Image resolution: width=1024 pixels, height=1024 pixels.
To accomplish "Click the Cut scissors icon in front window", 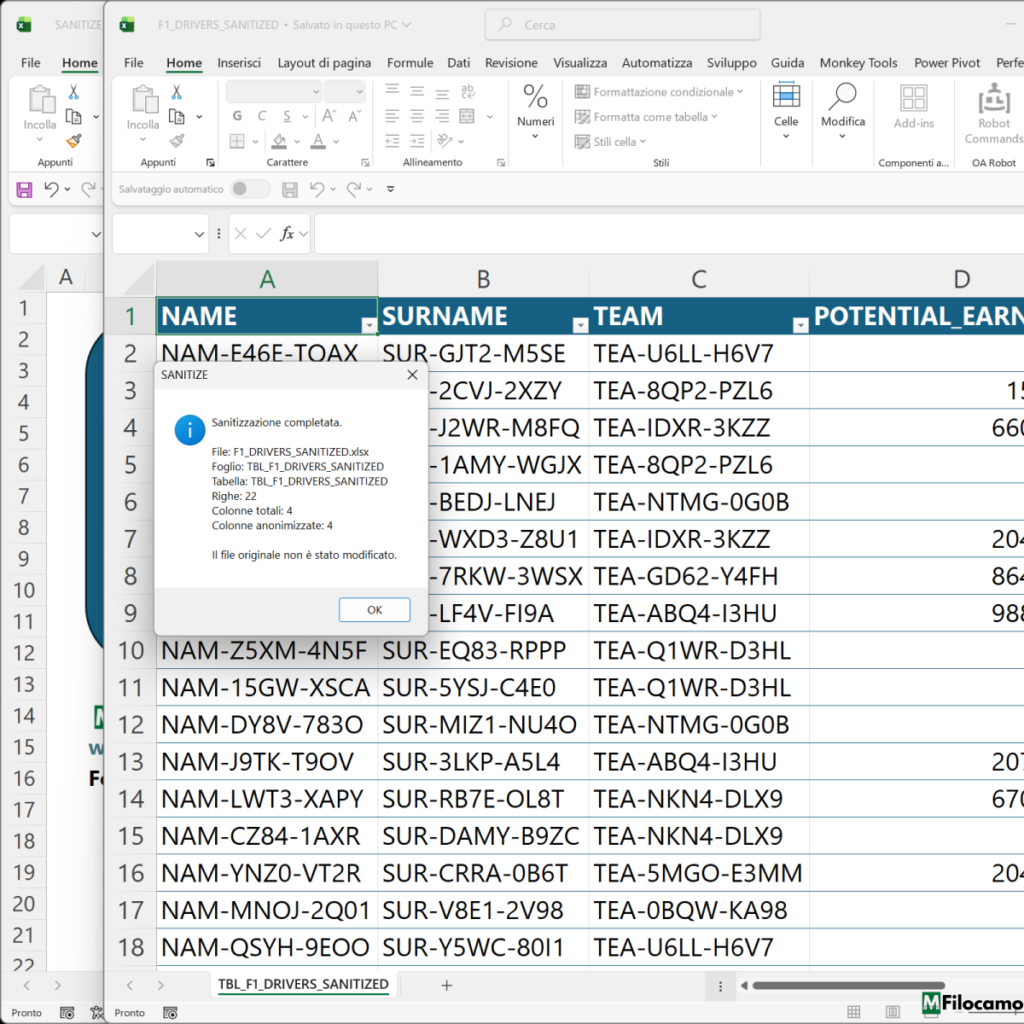I will pyautogui.click(x=176, y=92).
